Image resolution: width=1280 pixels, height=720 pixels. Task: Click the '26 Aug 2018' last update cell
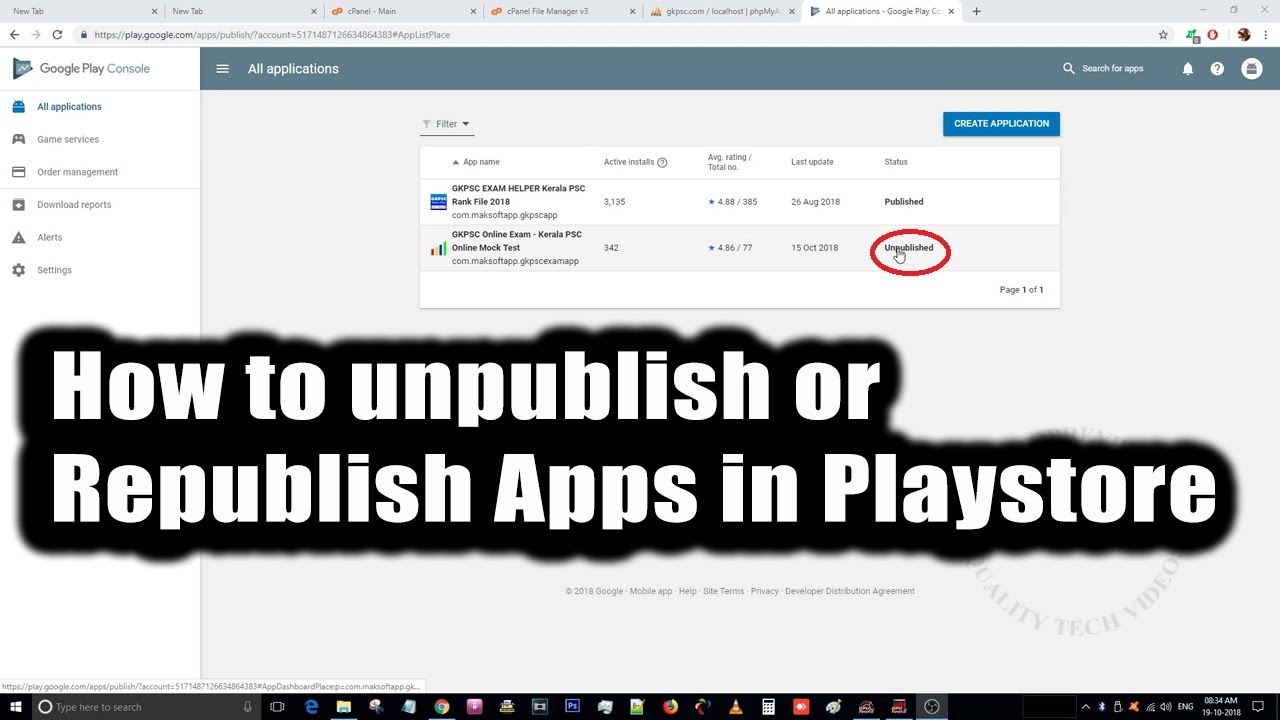(815, 202)
